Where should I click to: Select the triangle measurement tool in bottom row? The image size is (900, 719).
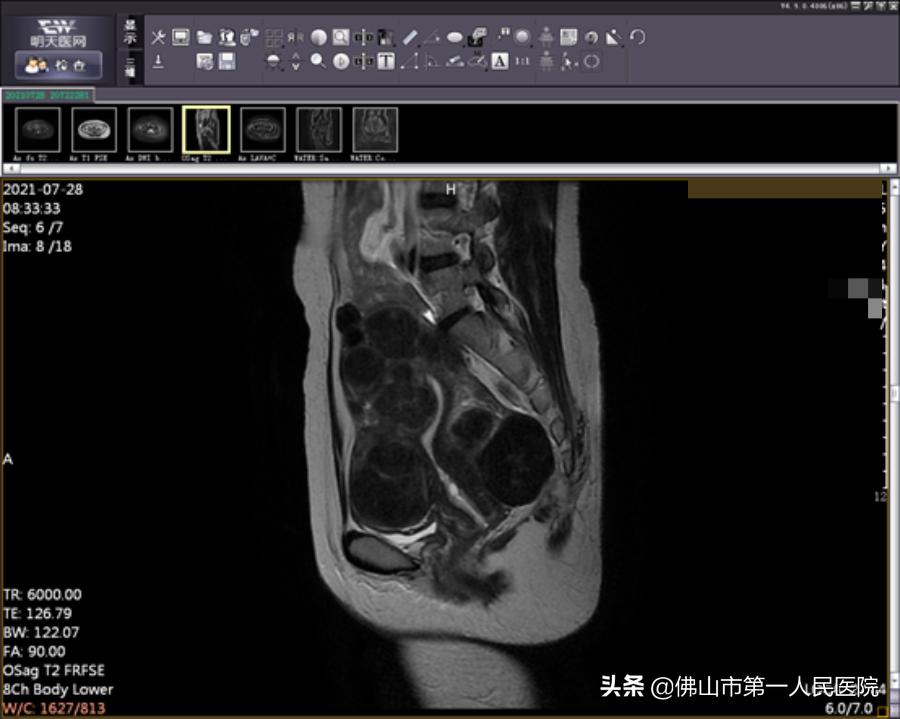tap(409, 61)
